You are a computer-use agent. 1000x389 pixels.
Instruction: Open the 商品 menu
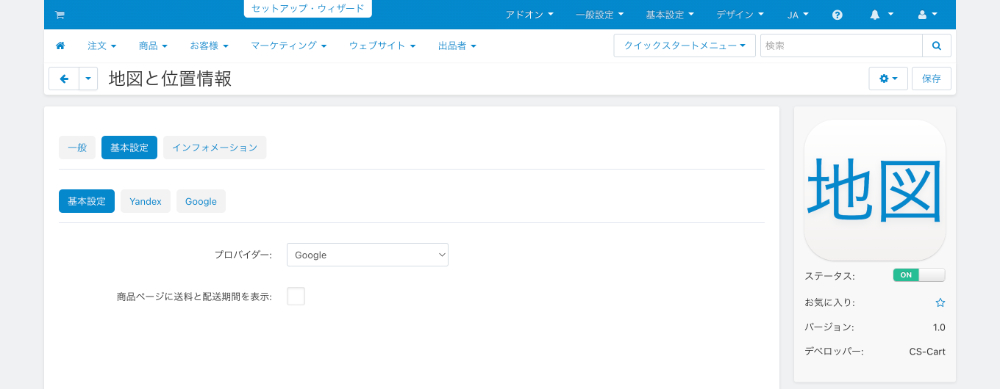click(152, 46)
